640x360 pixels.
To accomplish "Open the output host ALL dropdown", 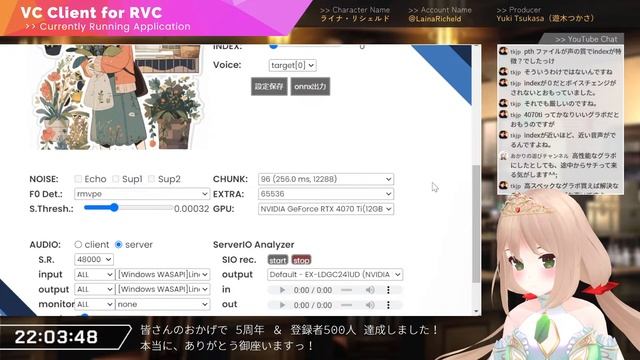I will [94, 289].
